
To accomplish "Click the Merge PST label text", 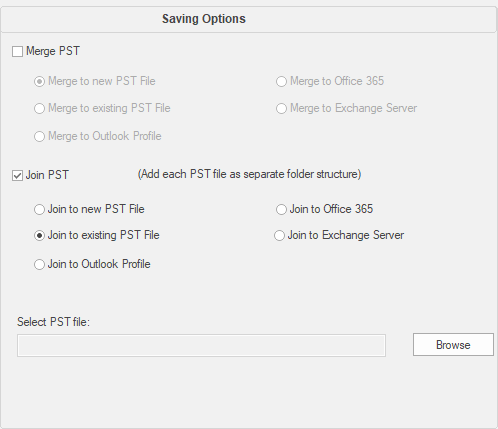I will point(53,51).
